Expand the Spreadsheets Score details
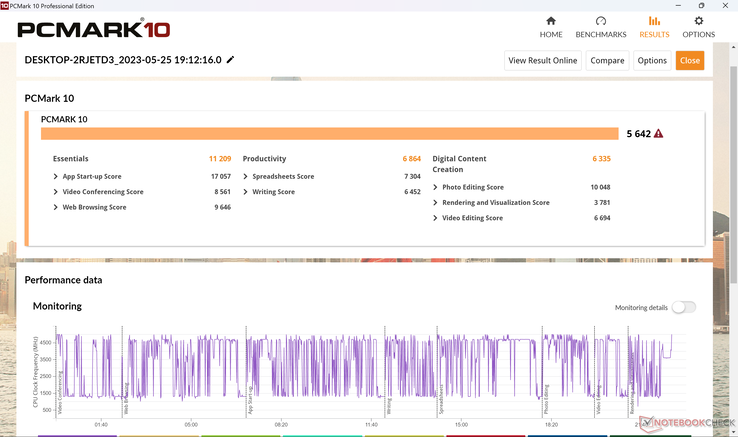 (245, 176)
